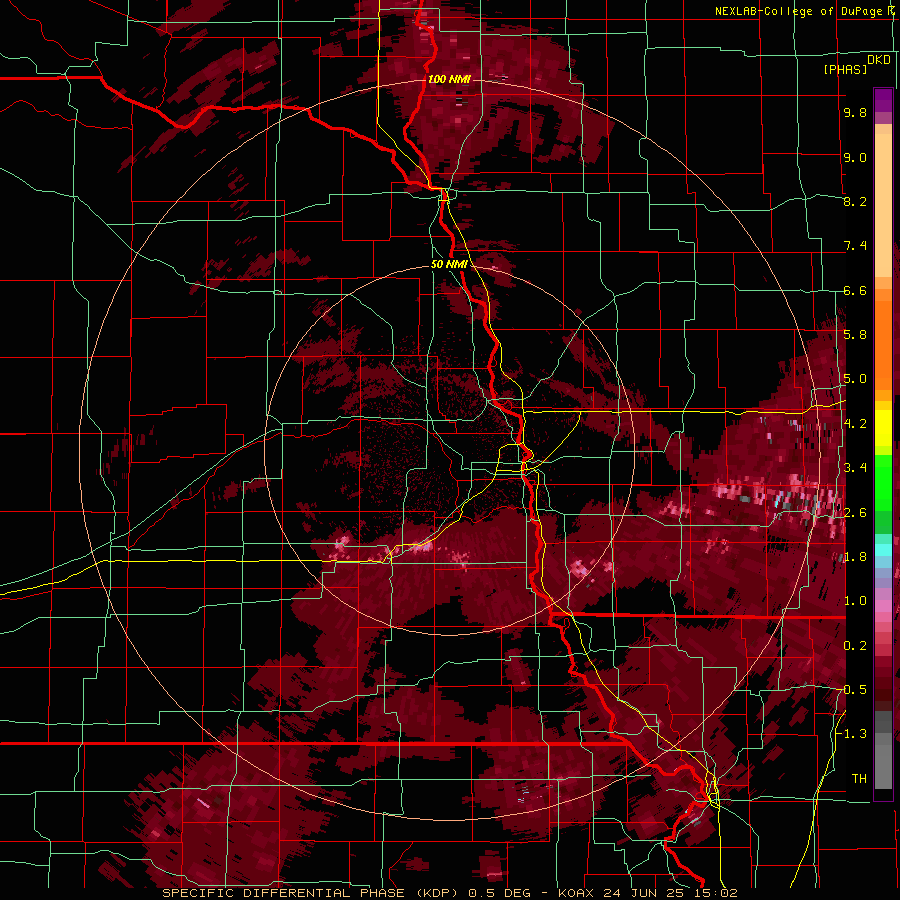The width and height of the screenshot is (900, 900).
Task: Click the 2.6 value on the scale
Action: pos(855,513)
